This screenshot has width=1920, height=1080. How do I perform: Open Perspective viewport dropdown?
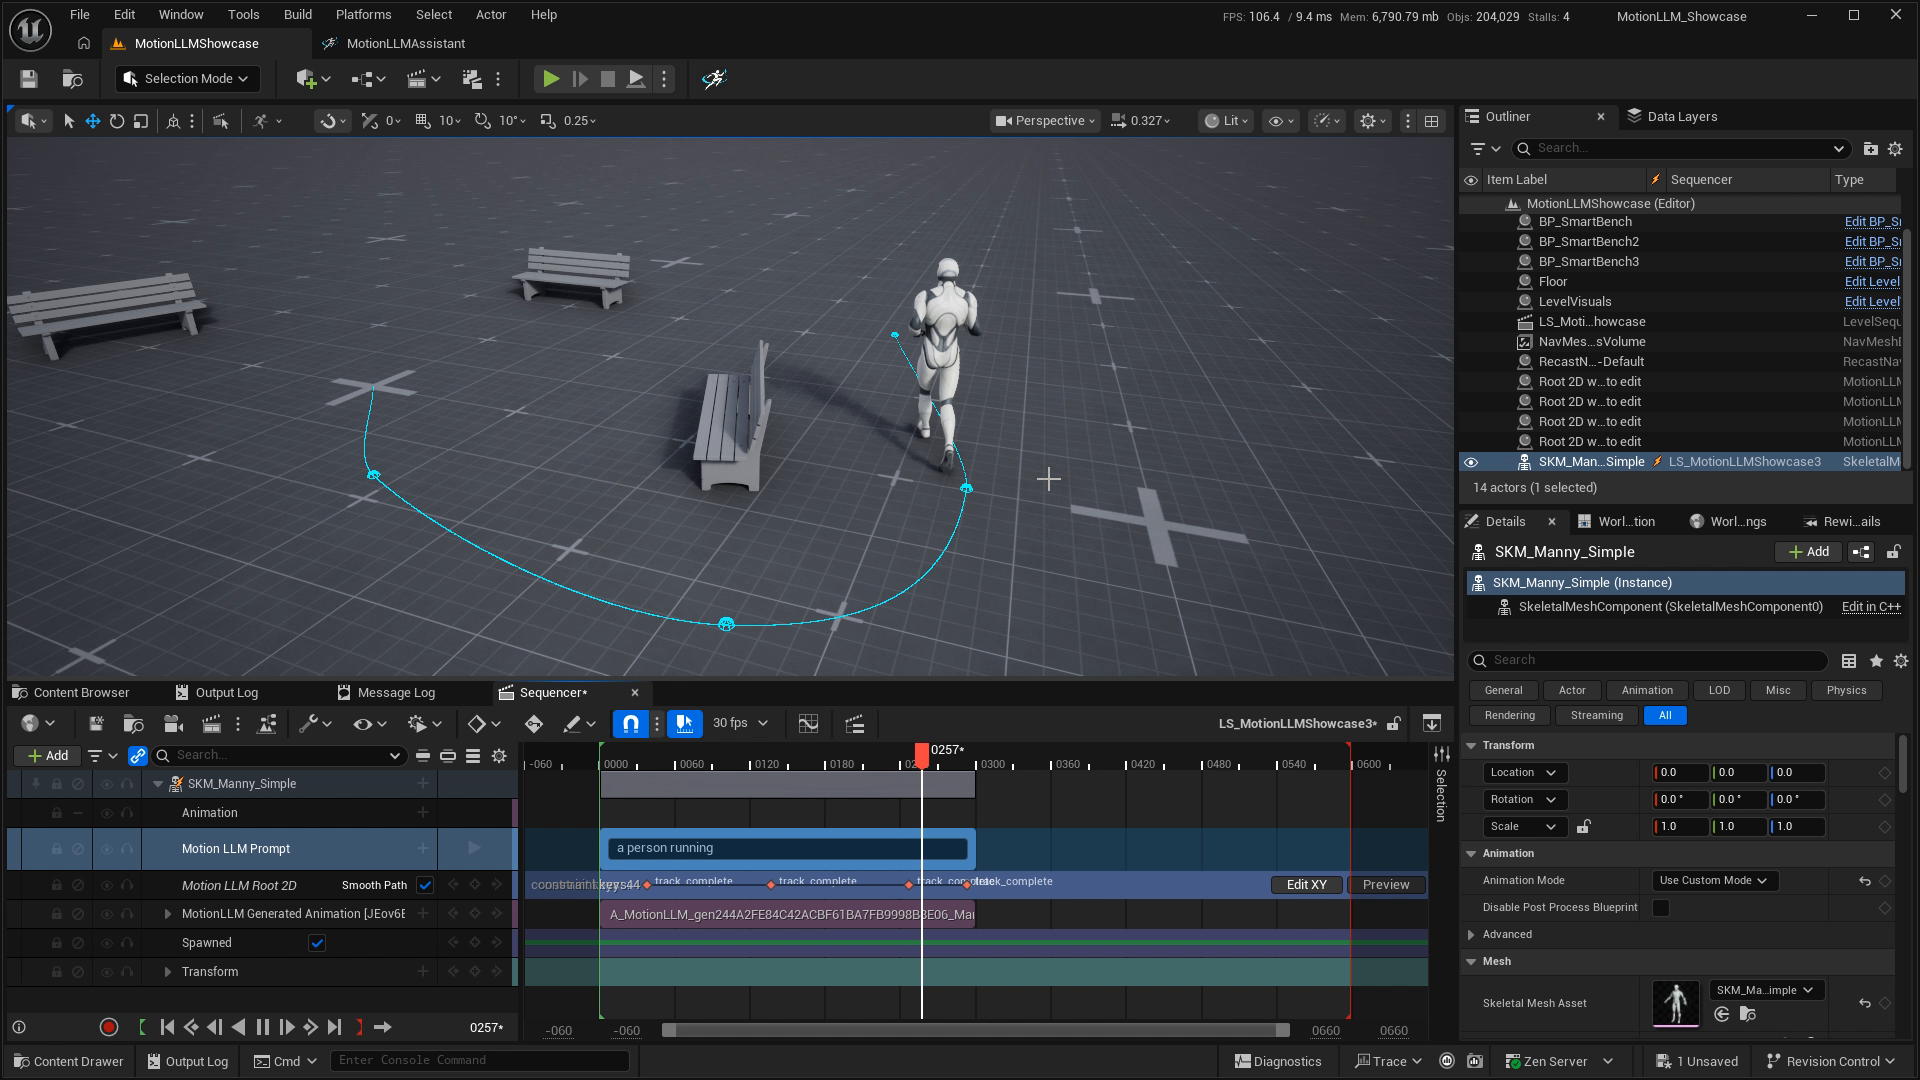point(1044,121)
